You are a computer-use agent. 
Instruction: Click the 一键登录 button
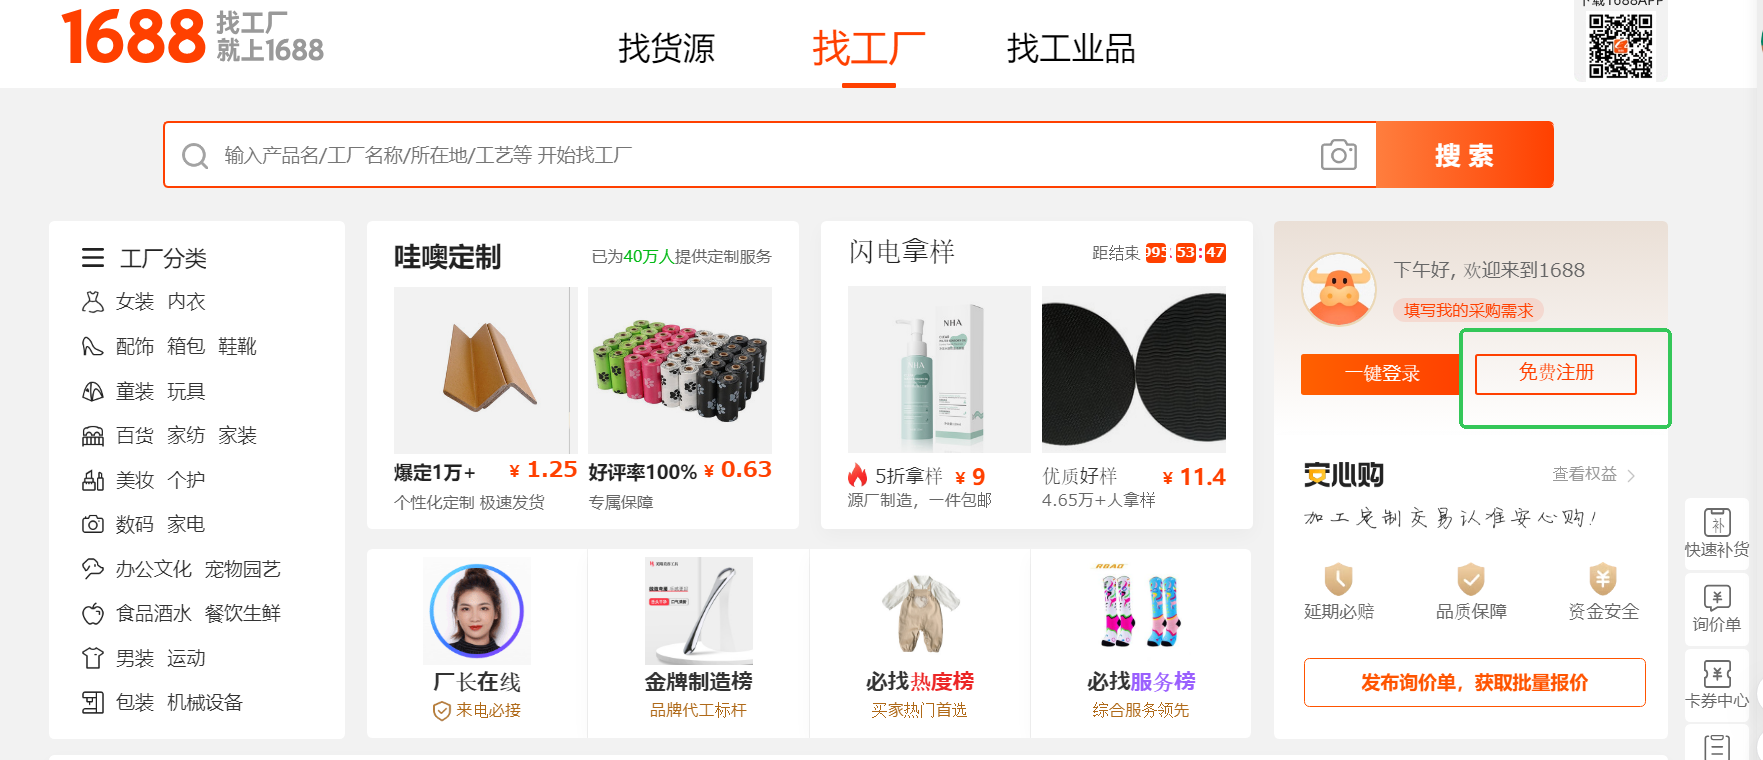tap(1381, 374)
